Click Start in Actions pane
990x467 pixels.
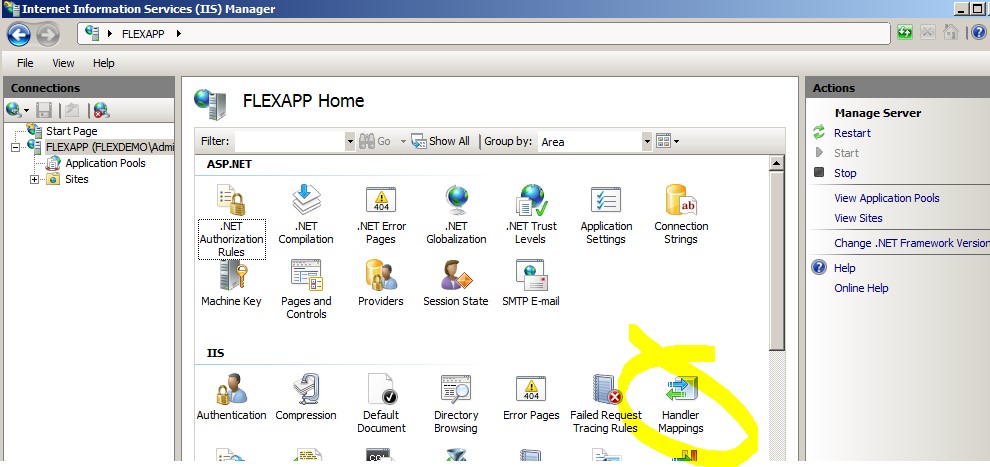[x=846, y=153]
